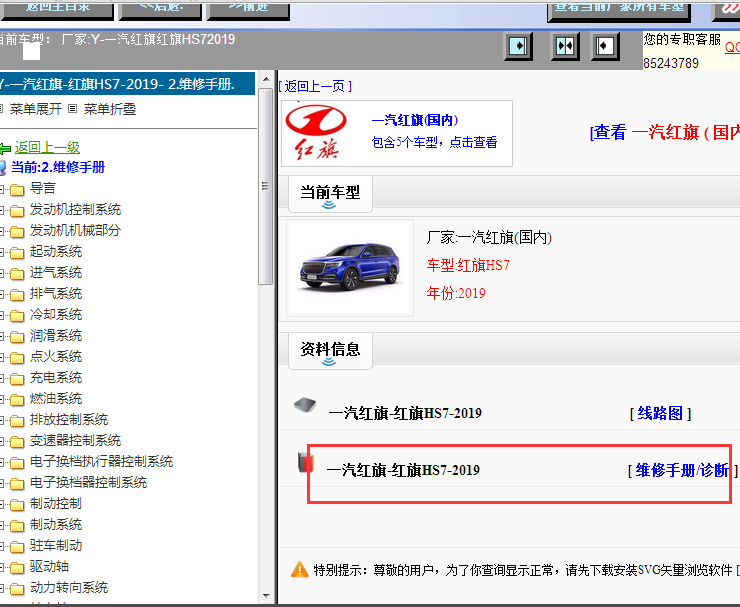Click the blue Hongqi HS7 car thumbnail

pyautogui.click(x=350, y=268)
